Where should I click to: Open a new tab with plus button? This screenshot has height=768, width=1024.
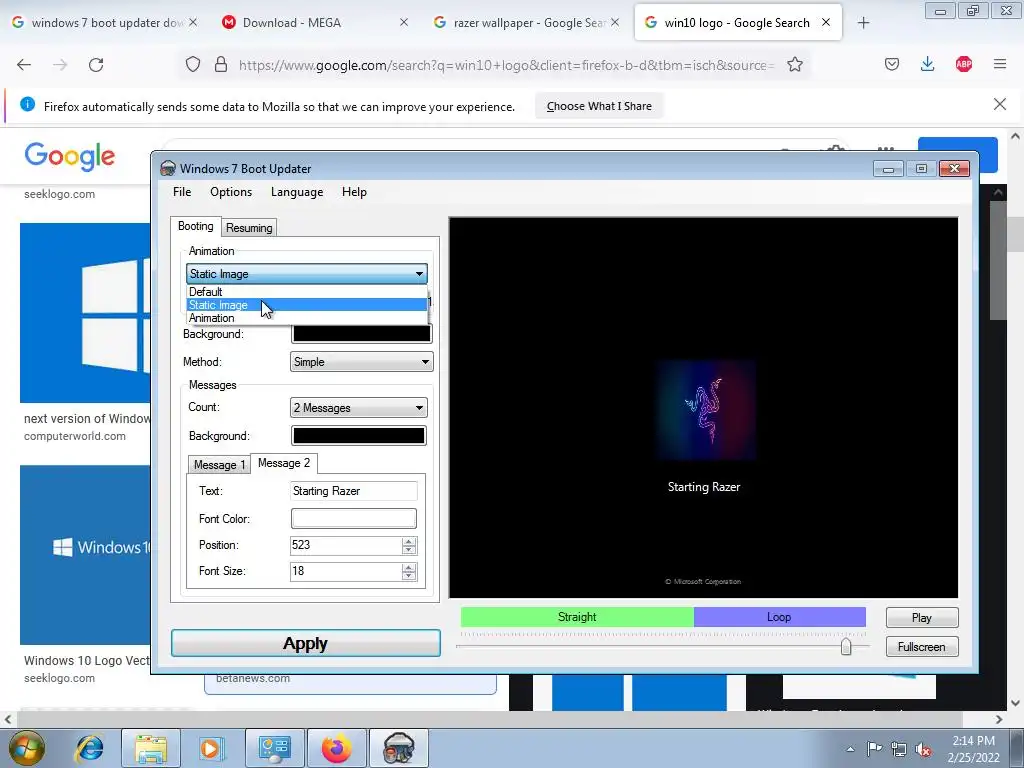863,23
